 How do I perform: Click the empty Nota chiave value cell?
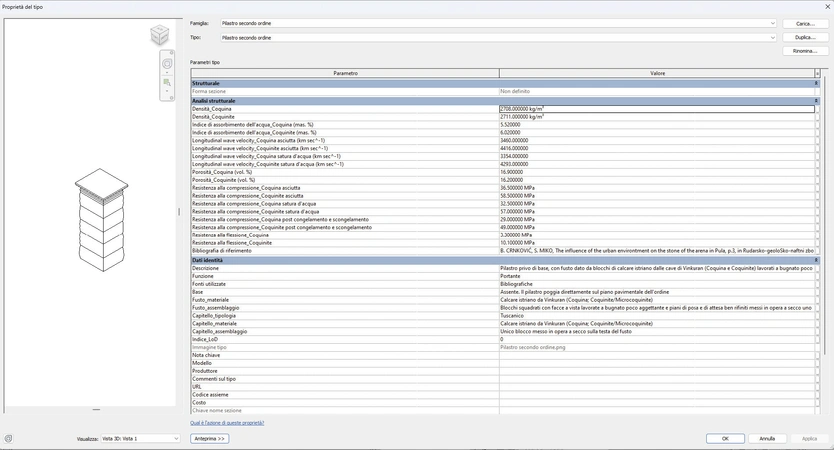click(657, 355)
